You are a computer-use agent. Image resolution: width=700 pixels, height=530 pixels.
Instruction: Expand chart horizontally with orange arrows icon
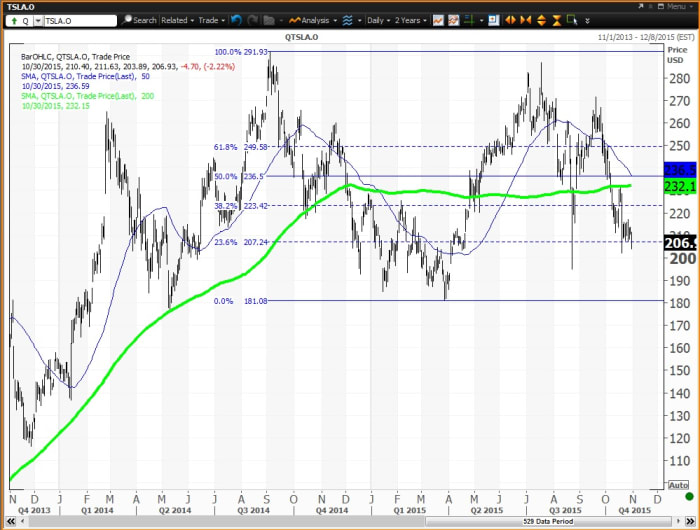click(x=510, y=20)
